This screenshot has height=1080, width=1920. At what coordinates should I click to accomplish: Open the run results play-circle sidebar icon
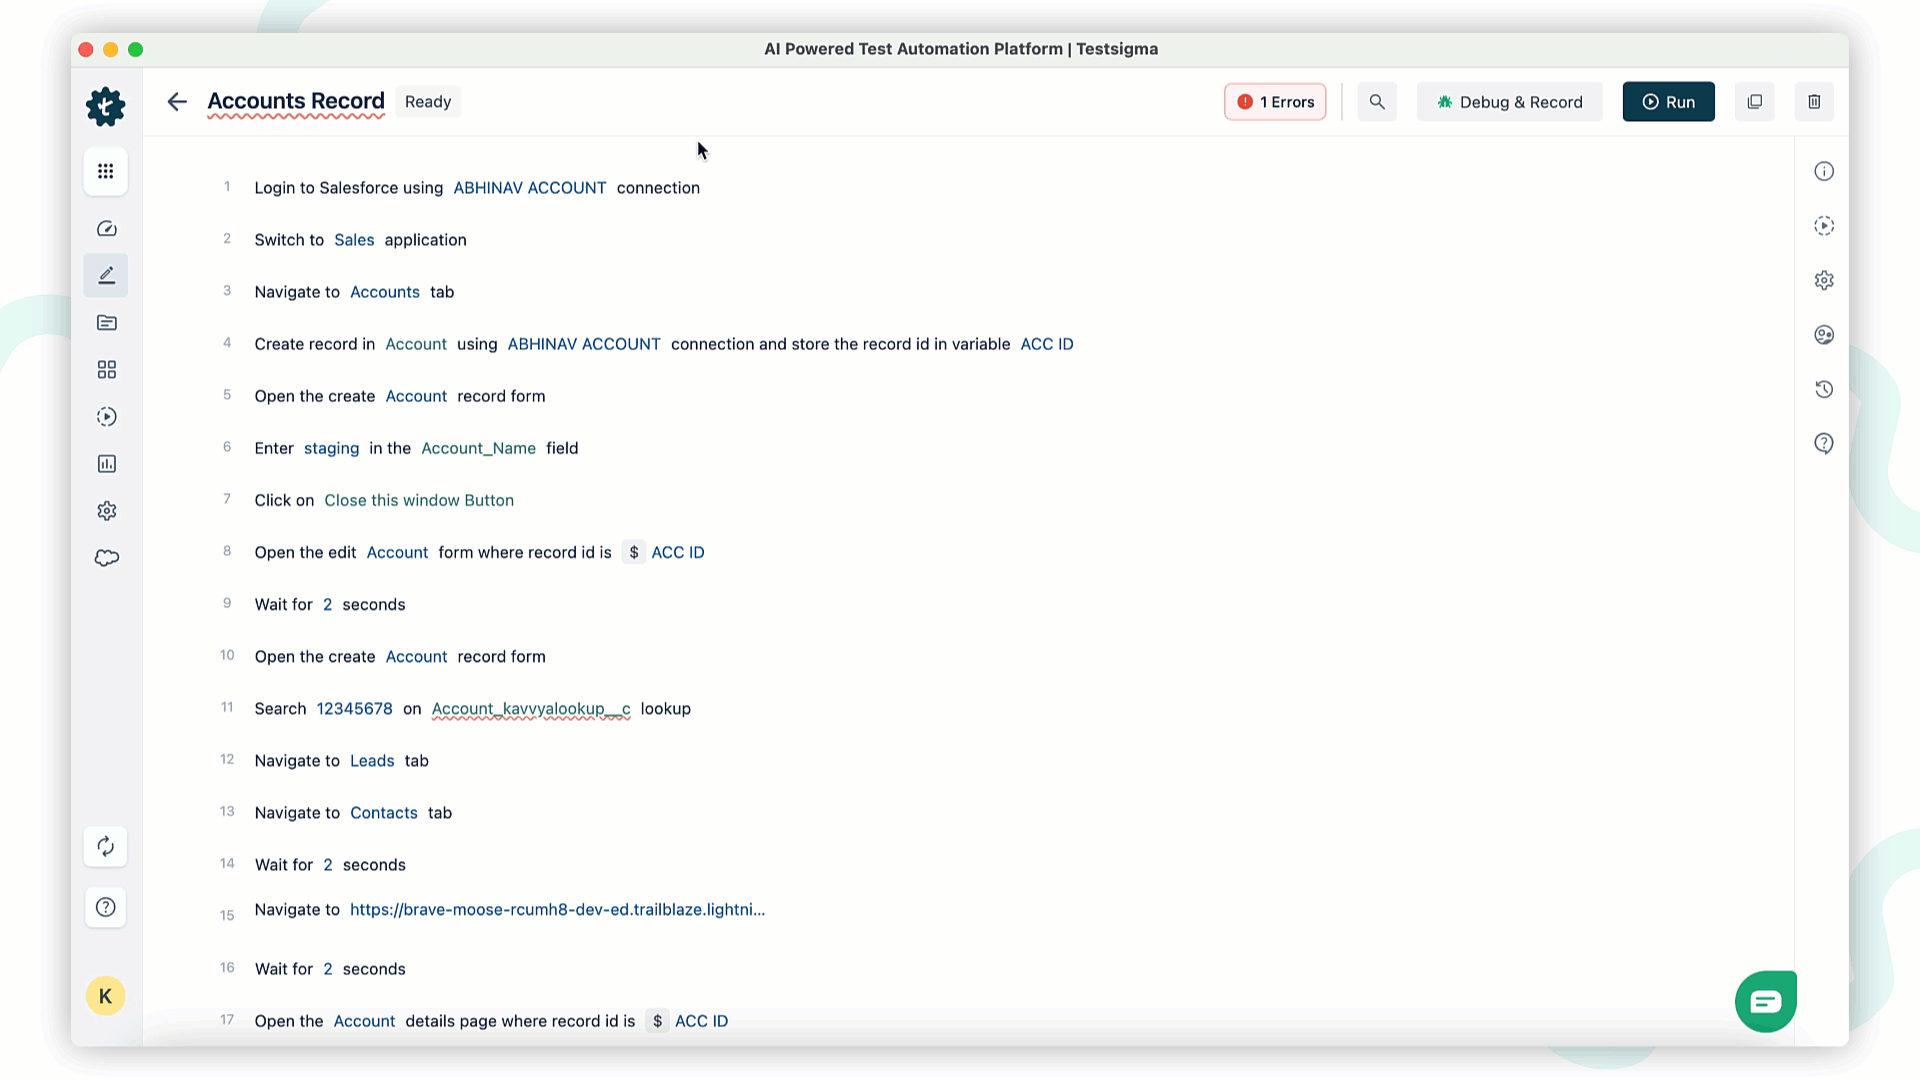(x=107, y=417)
